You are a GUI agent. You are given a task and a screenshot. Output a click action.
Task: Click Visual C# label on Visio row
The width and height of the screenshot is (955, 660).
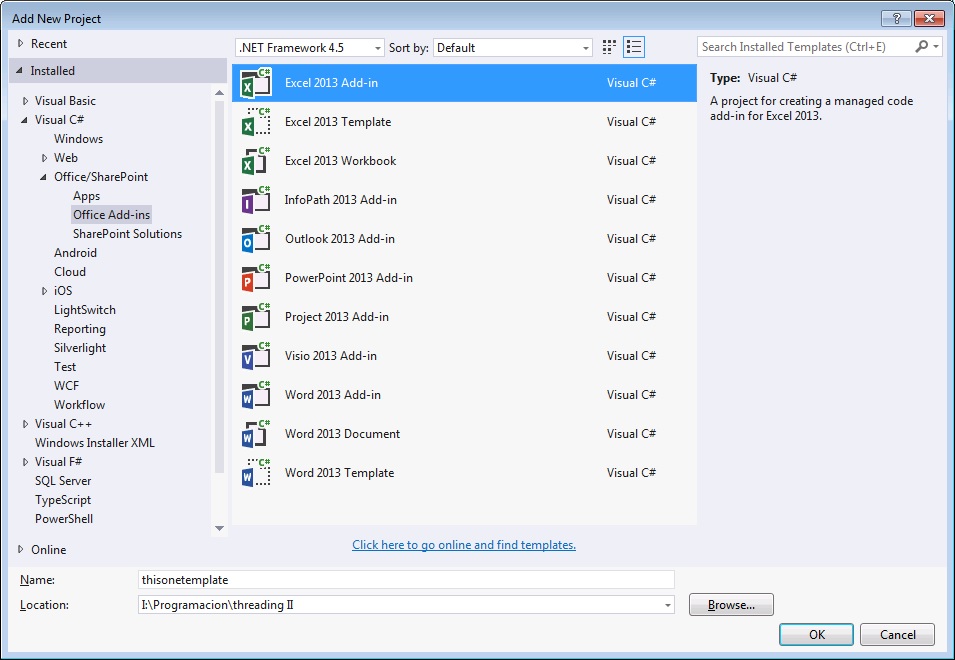point(631,356)
